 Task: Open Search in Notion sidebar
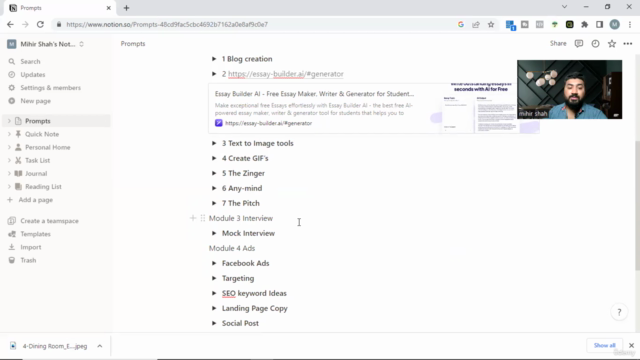tap(30, 62)
